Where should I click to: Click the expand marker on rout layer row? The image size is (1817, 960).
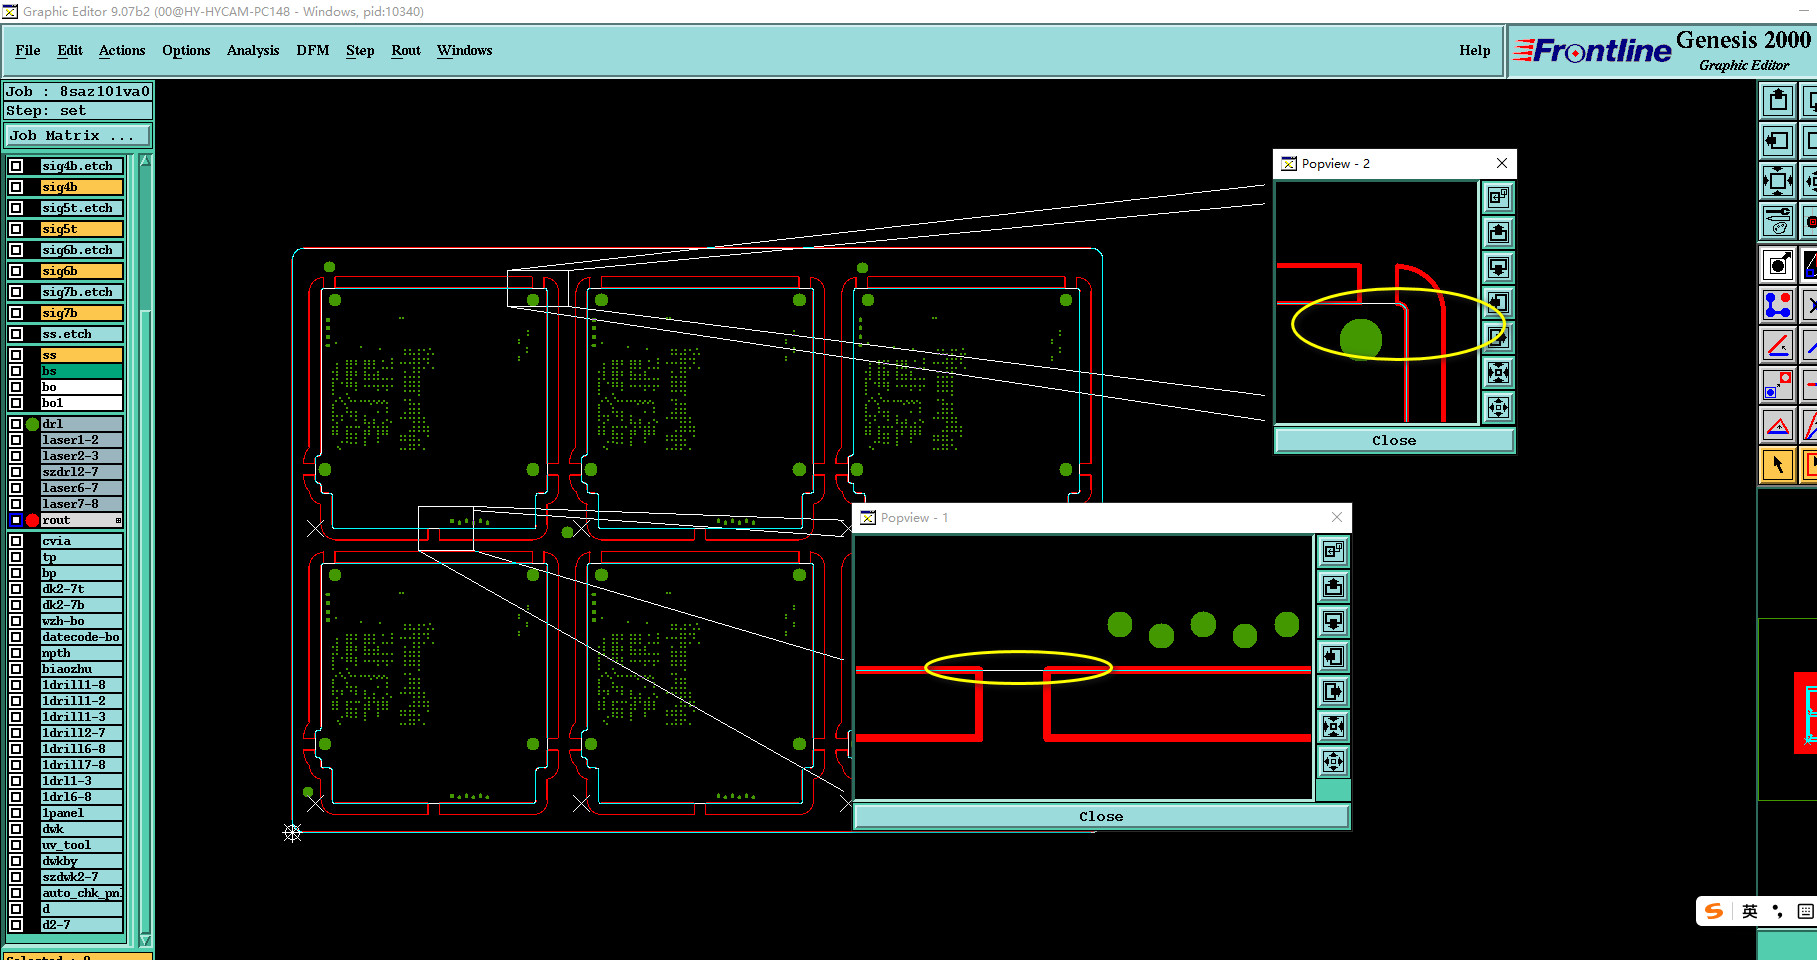pyautogui.click(x=118, y=520)
